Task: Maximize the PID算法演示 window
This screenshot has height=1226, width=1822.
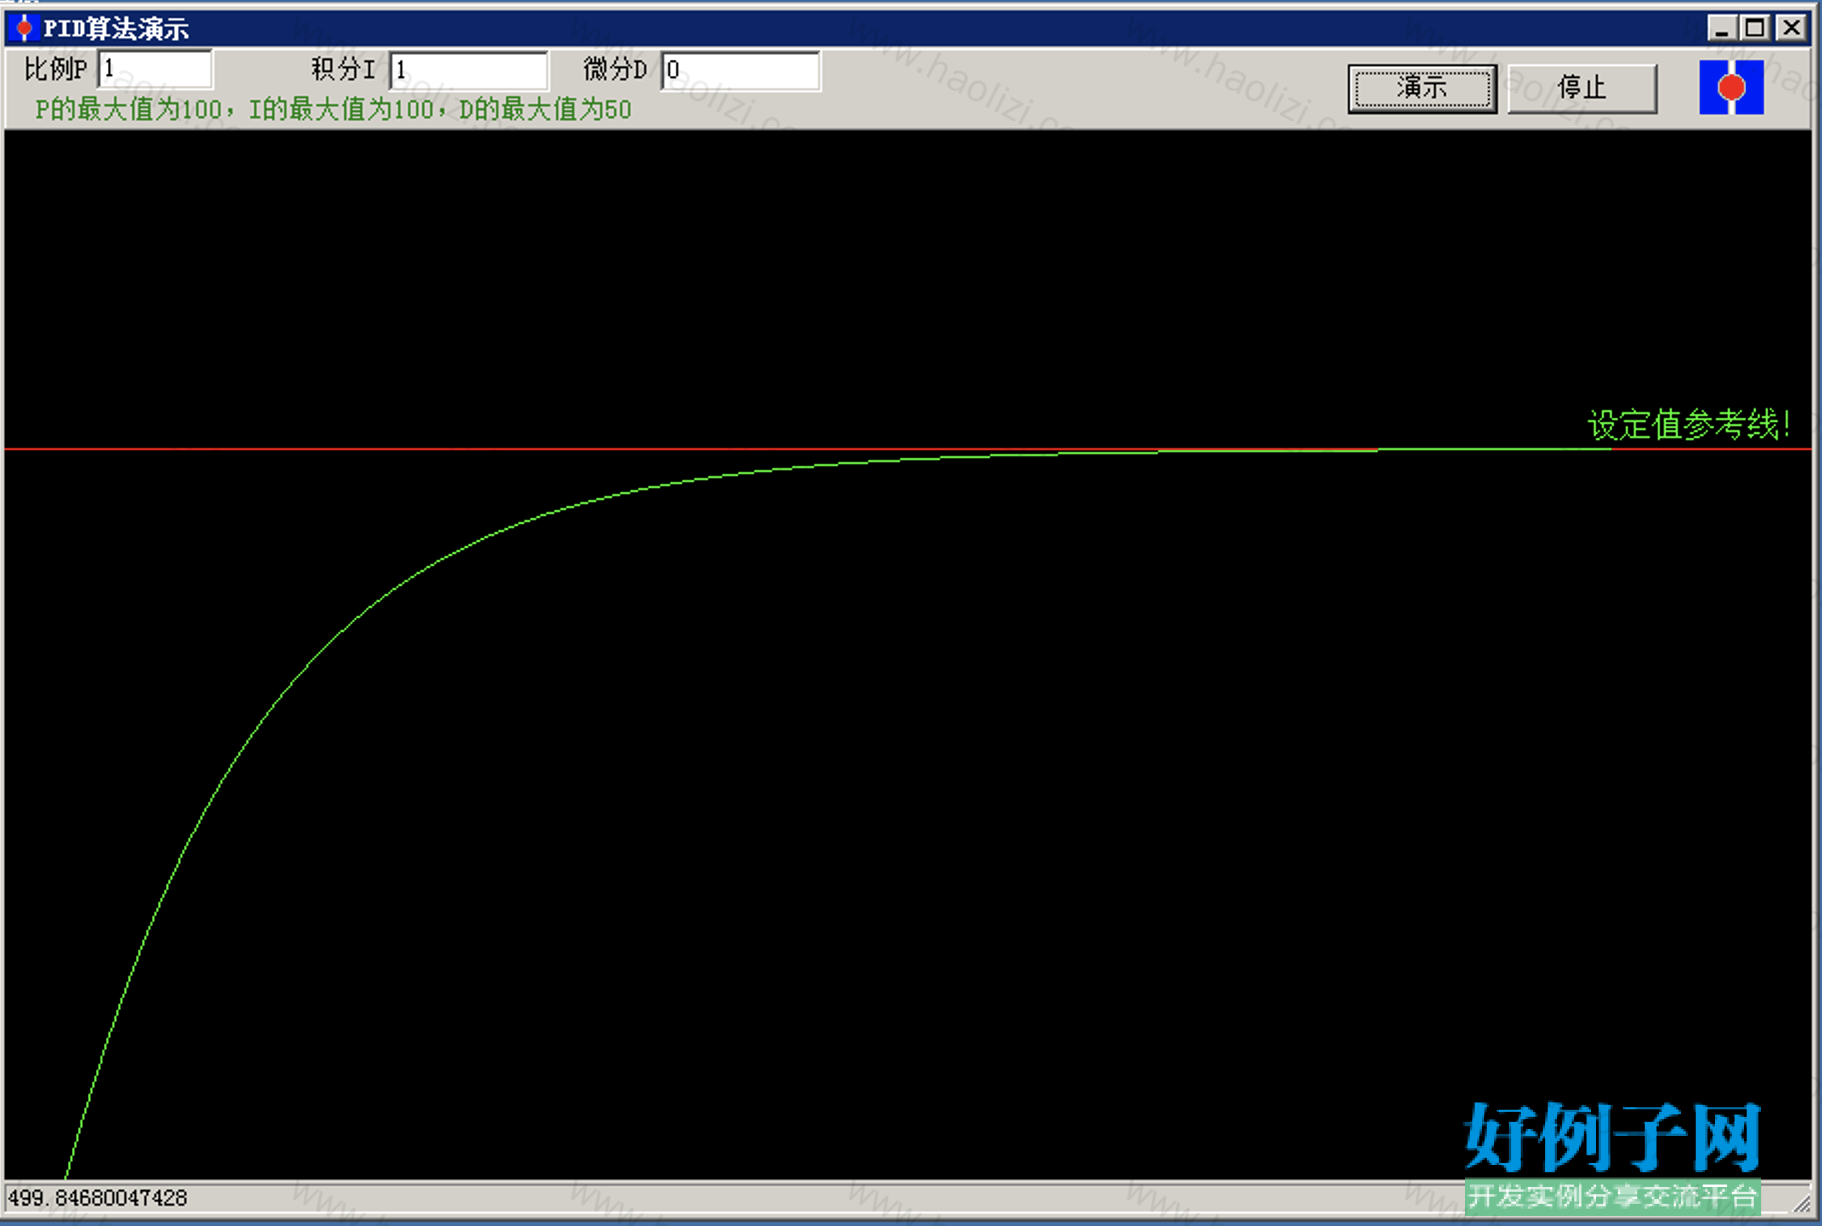Action: [1755, 28]
